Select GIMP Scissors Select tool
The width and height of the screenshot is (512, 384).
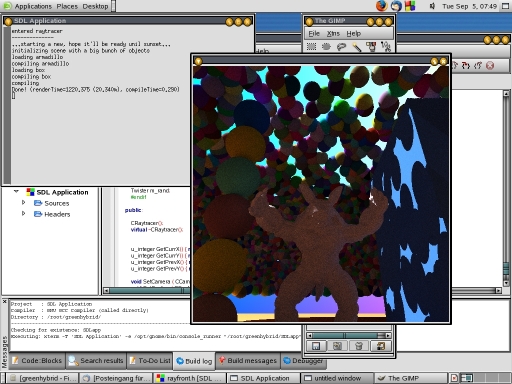click(386, 47)
